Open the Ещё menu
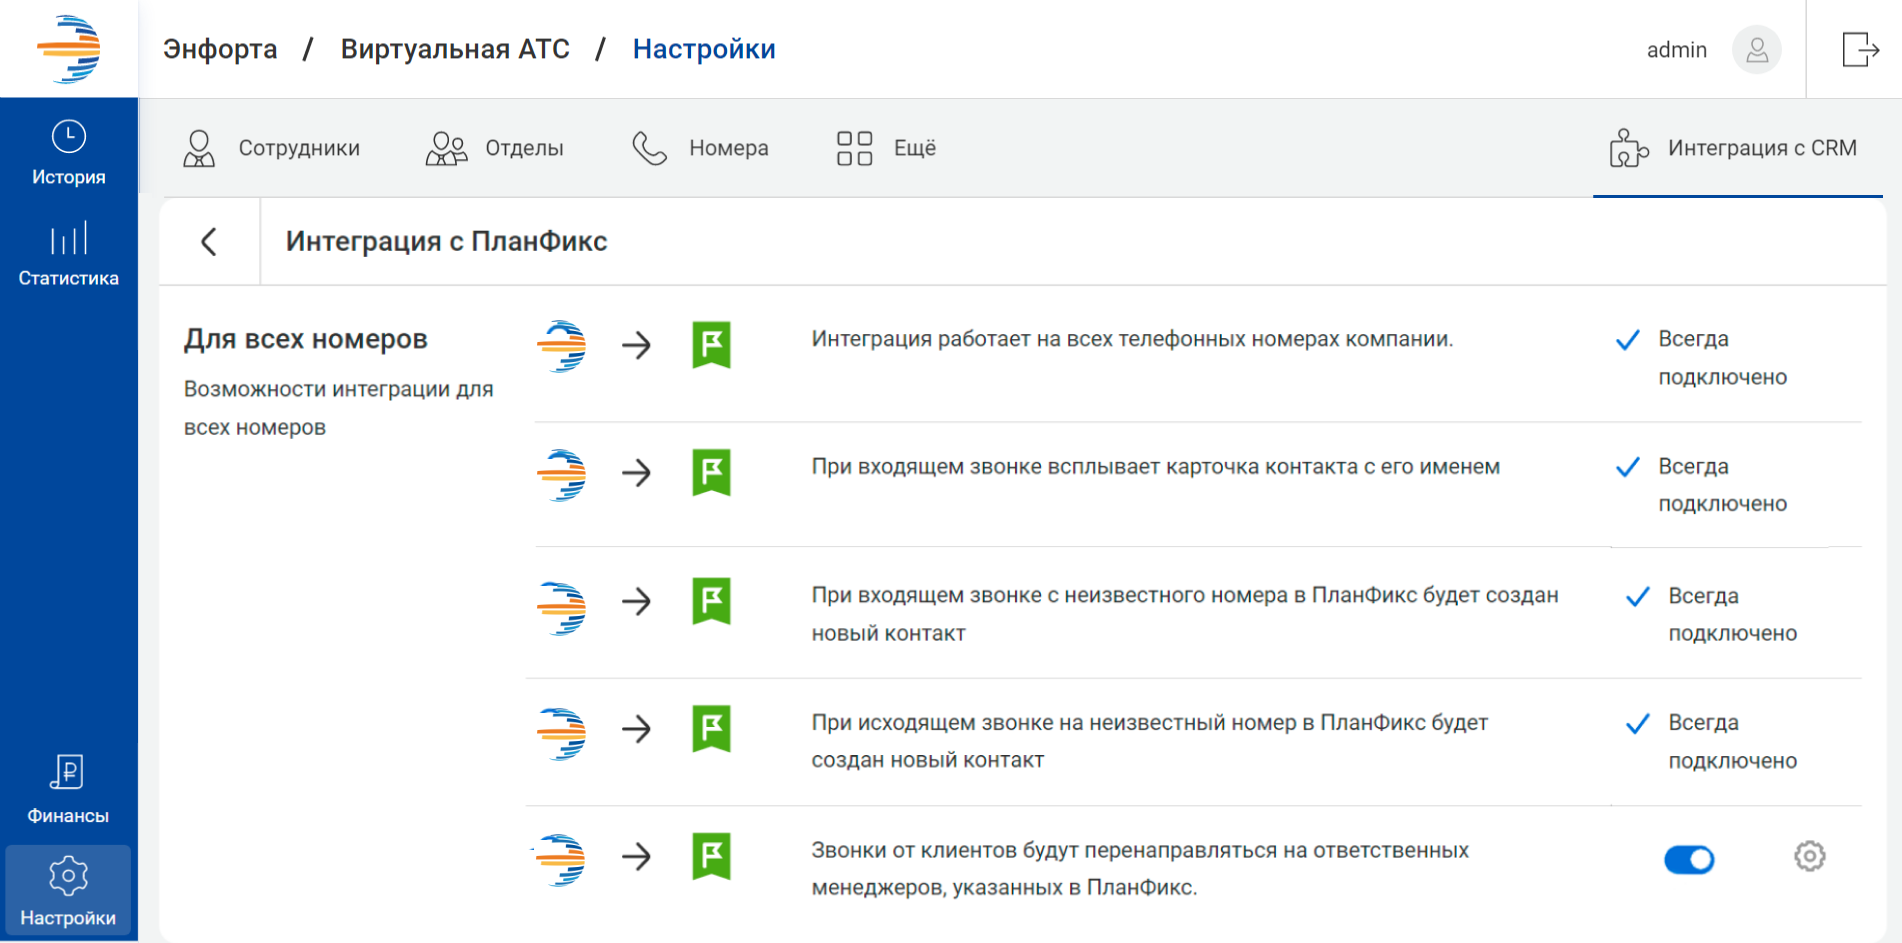 click(x=886, y=148)
